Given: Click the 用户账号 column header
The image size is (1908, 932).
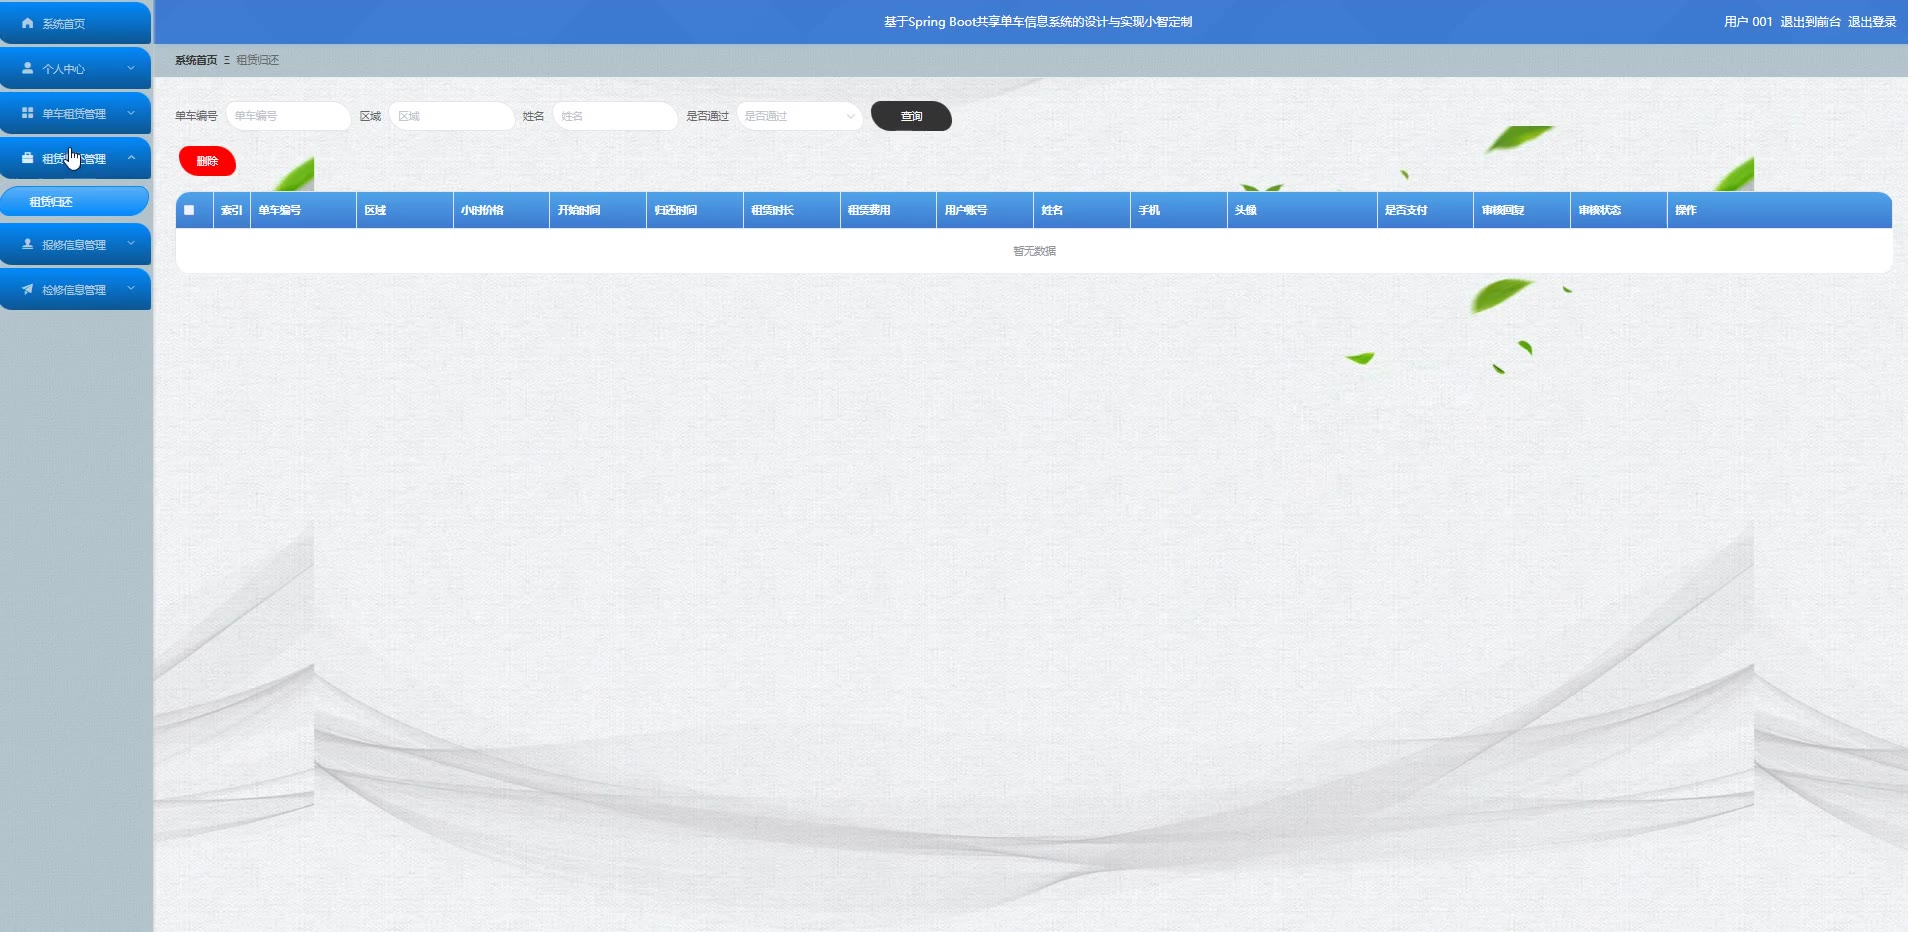Looking at the screenshot, I should [x=985, y=210].
